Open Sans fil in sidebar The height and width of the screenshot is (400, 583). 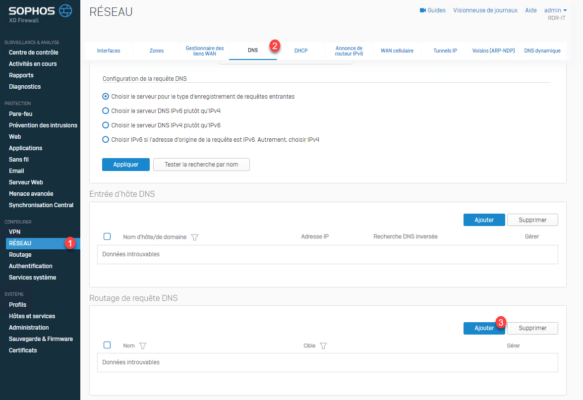[x=19, y=159]
